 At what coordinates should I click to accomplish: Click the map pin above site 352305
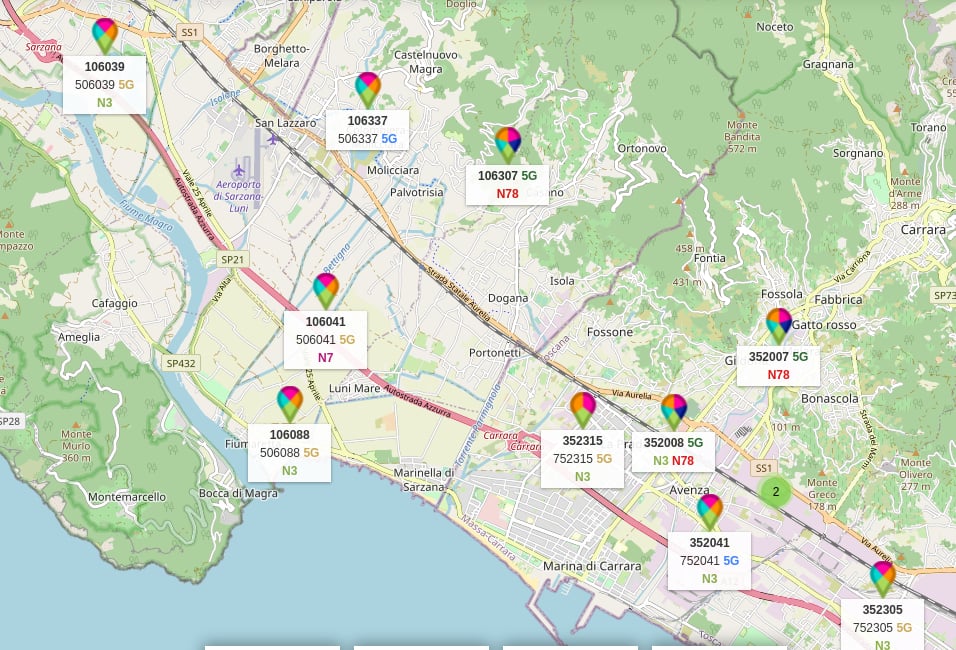[x=883, y=579]
